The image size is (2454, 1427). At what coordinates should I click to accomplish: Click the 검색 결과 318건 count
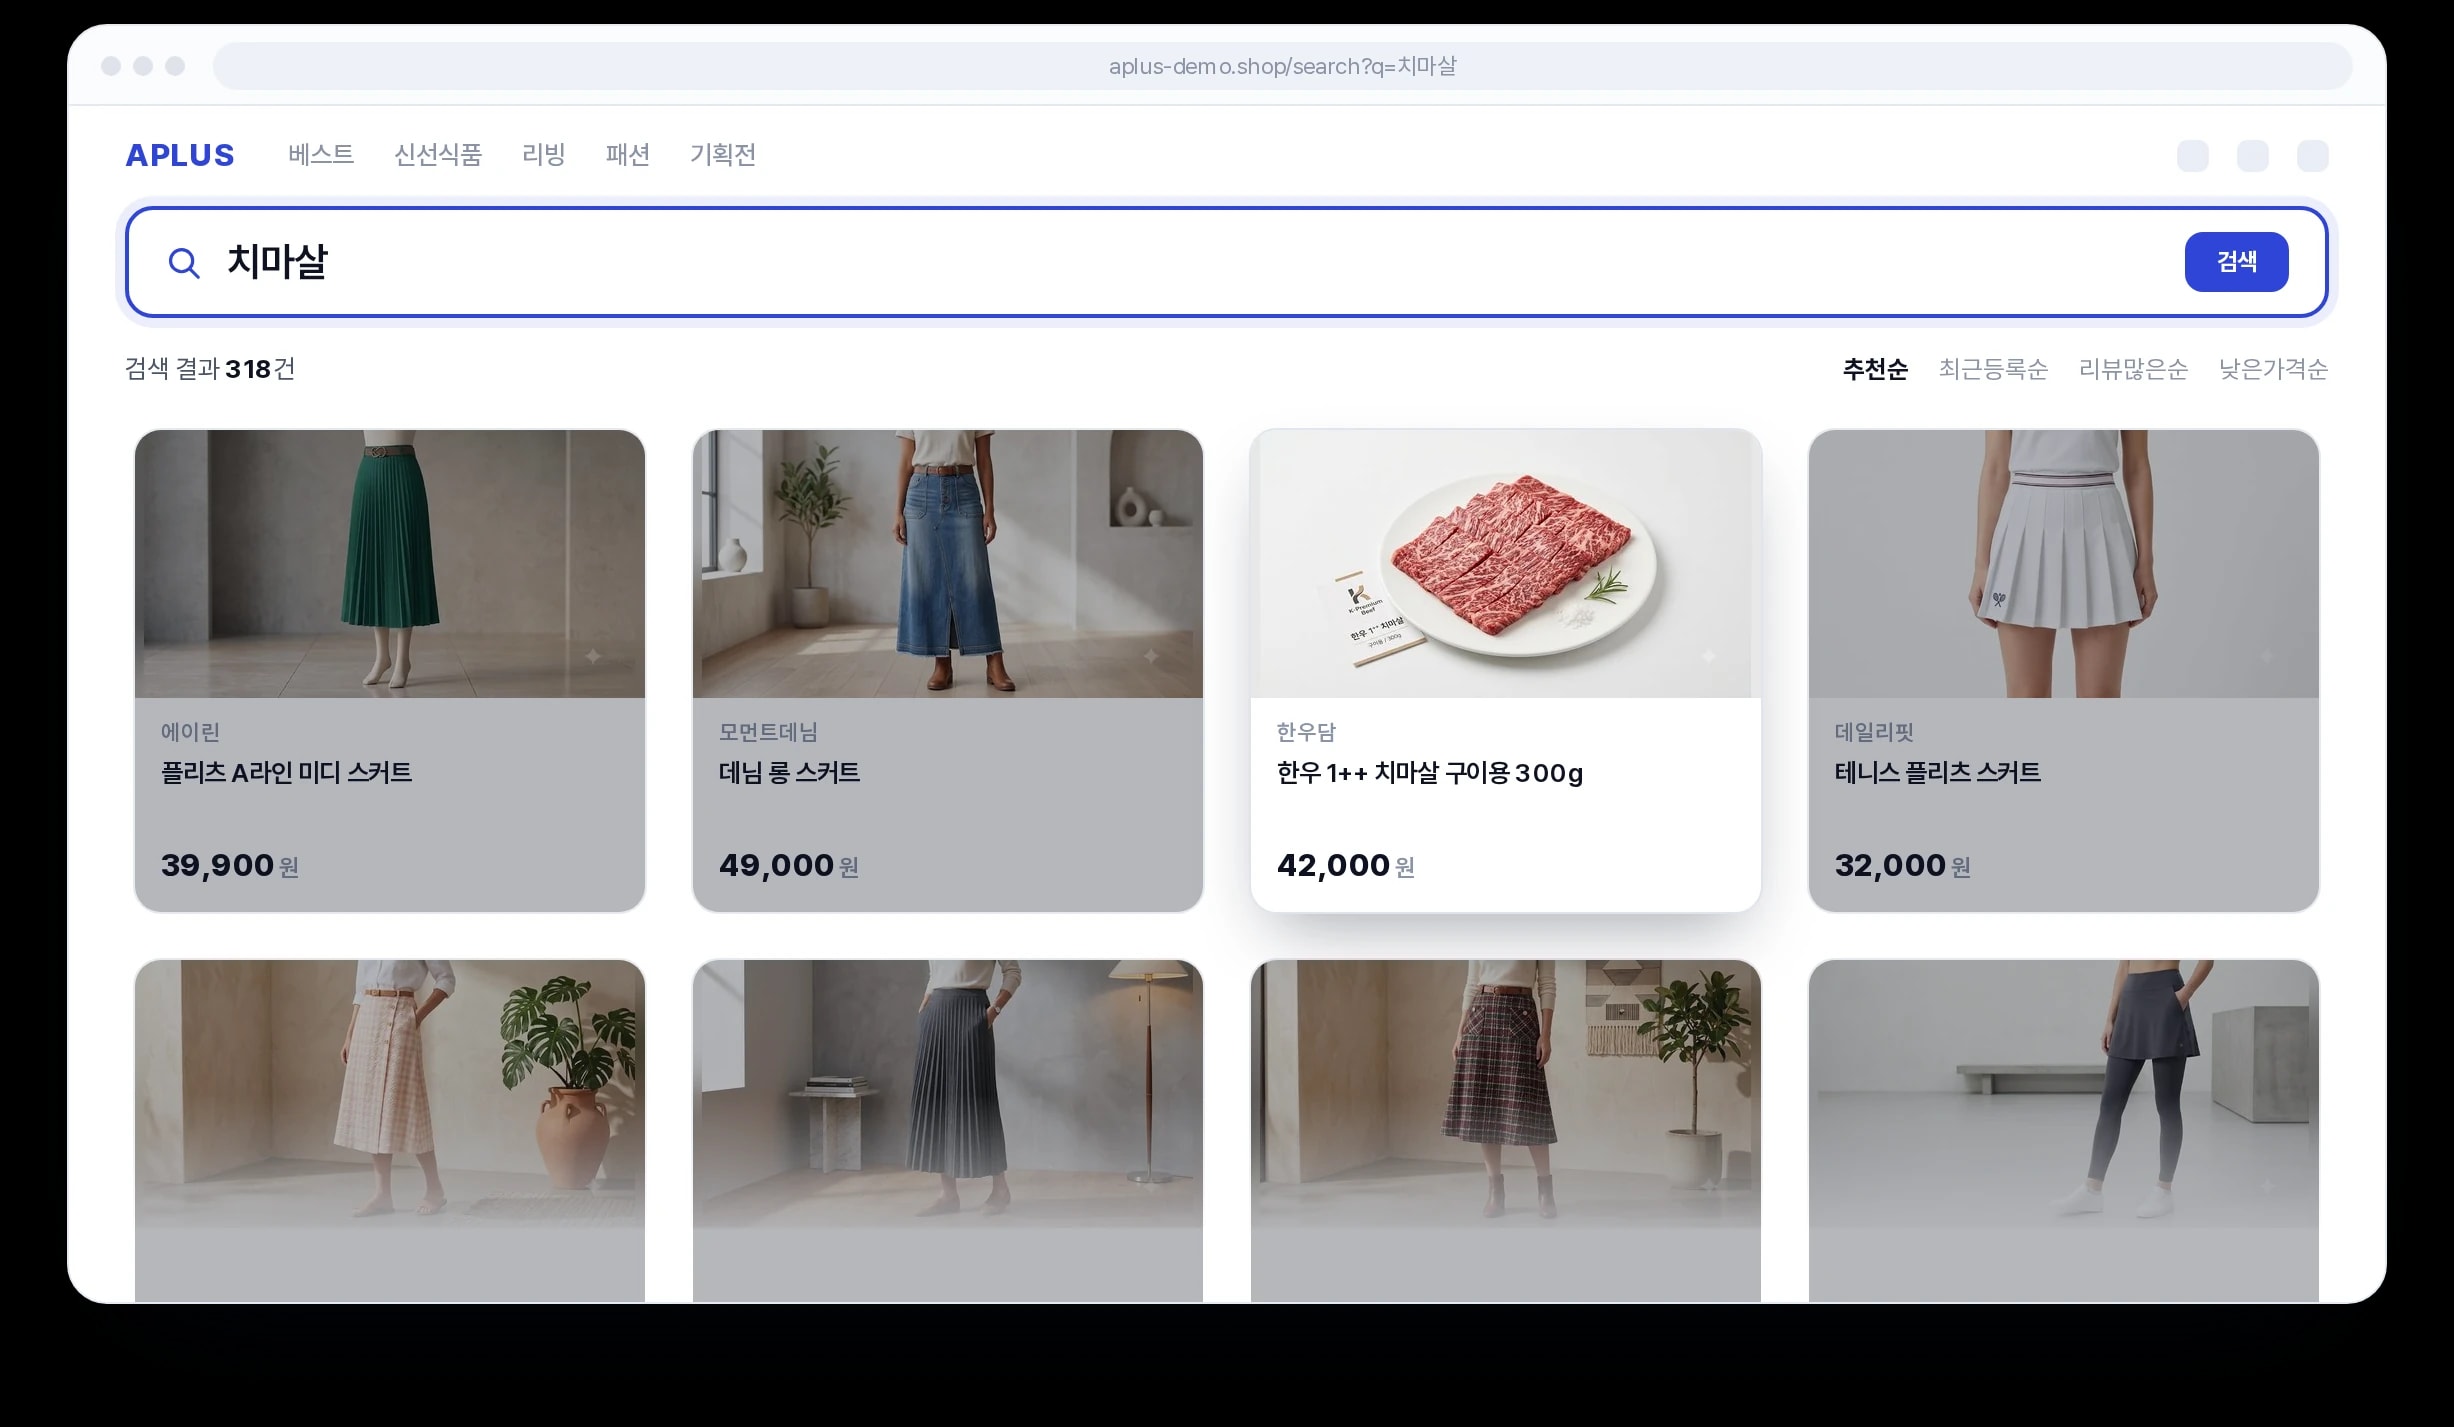[210, 369]
